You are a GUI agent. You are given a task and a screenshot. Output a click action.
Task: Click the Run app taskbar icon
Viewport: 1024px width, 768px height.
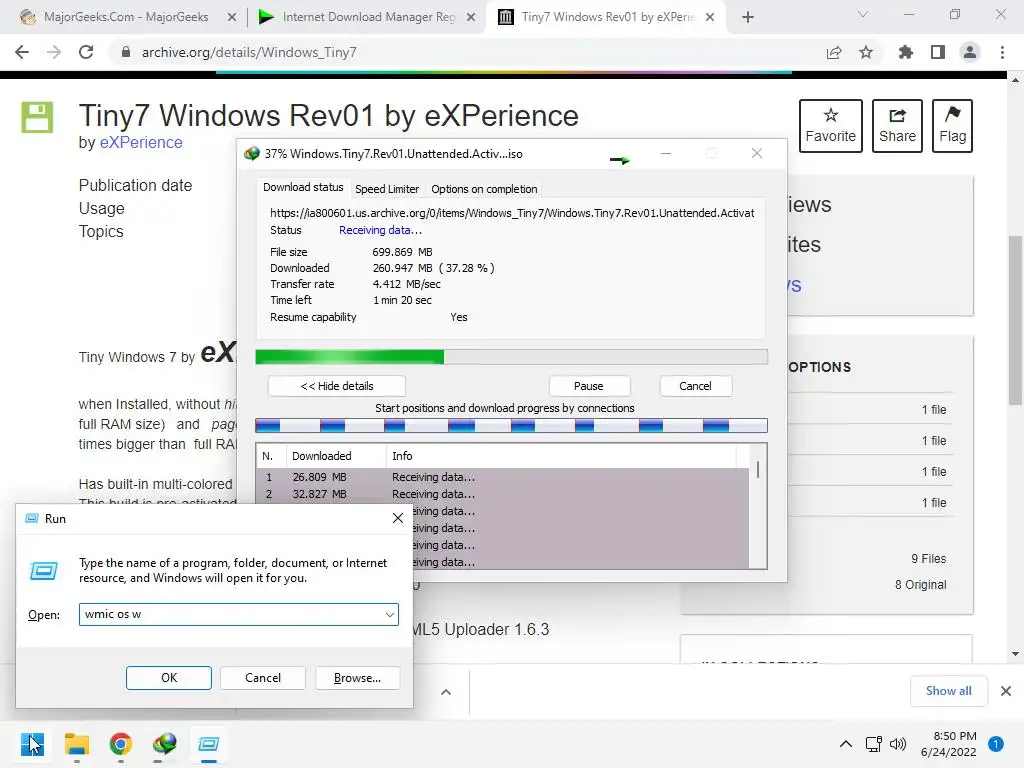pos(208,744)
